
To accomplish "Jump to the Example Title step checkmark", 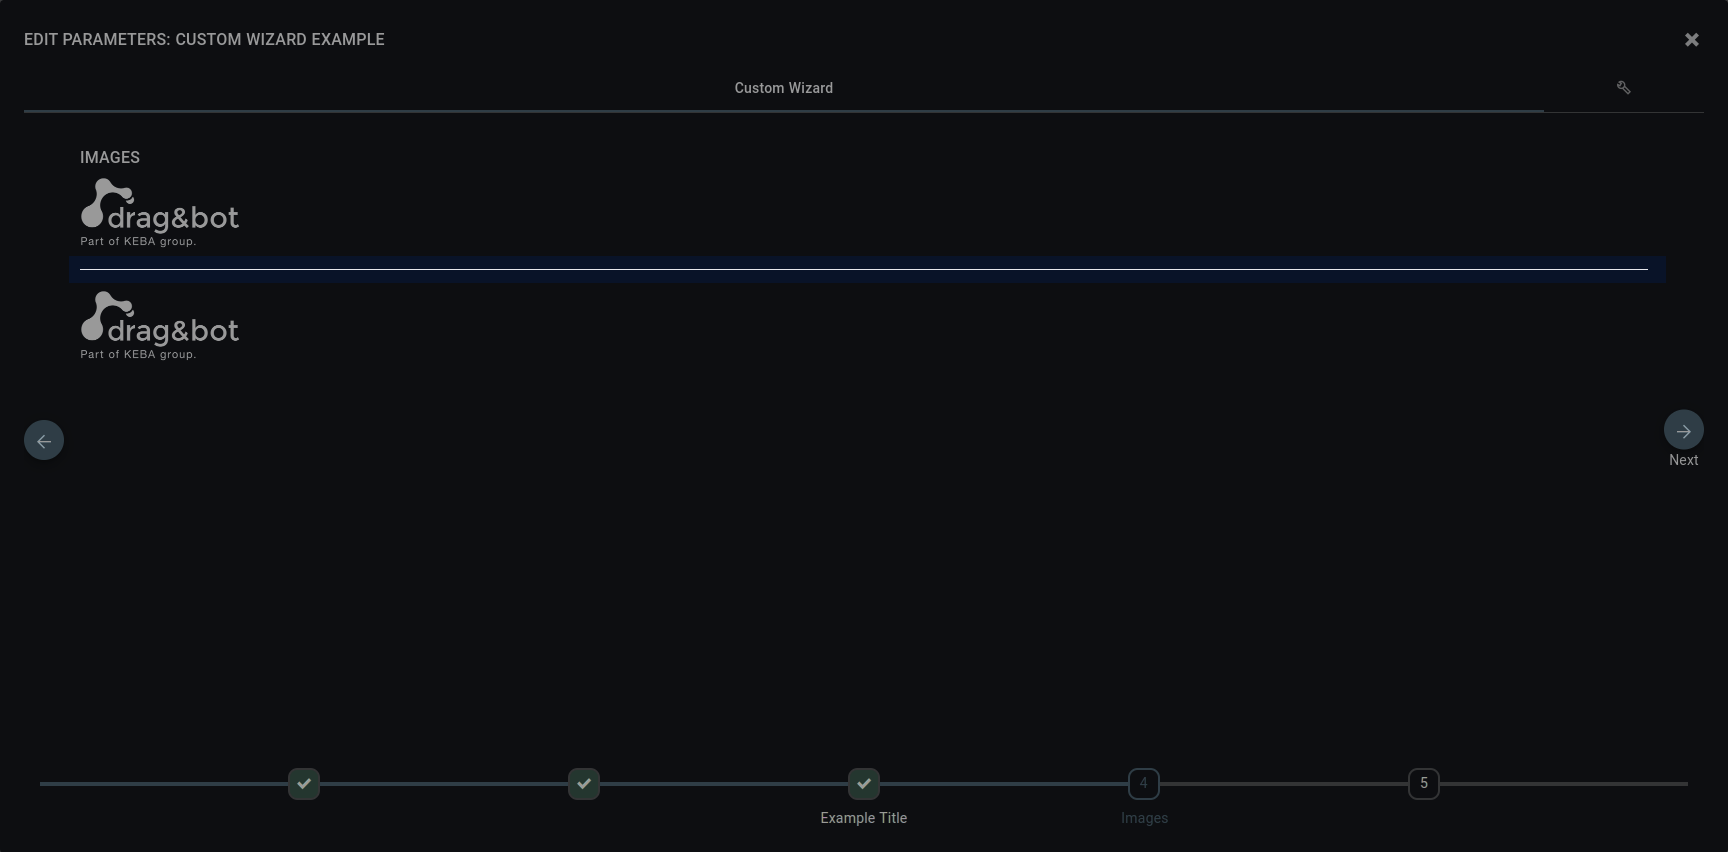I will (x=864, y=784).
